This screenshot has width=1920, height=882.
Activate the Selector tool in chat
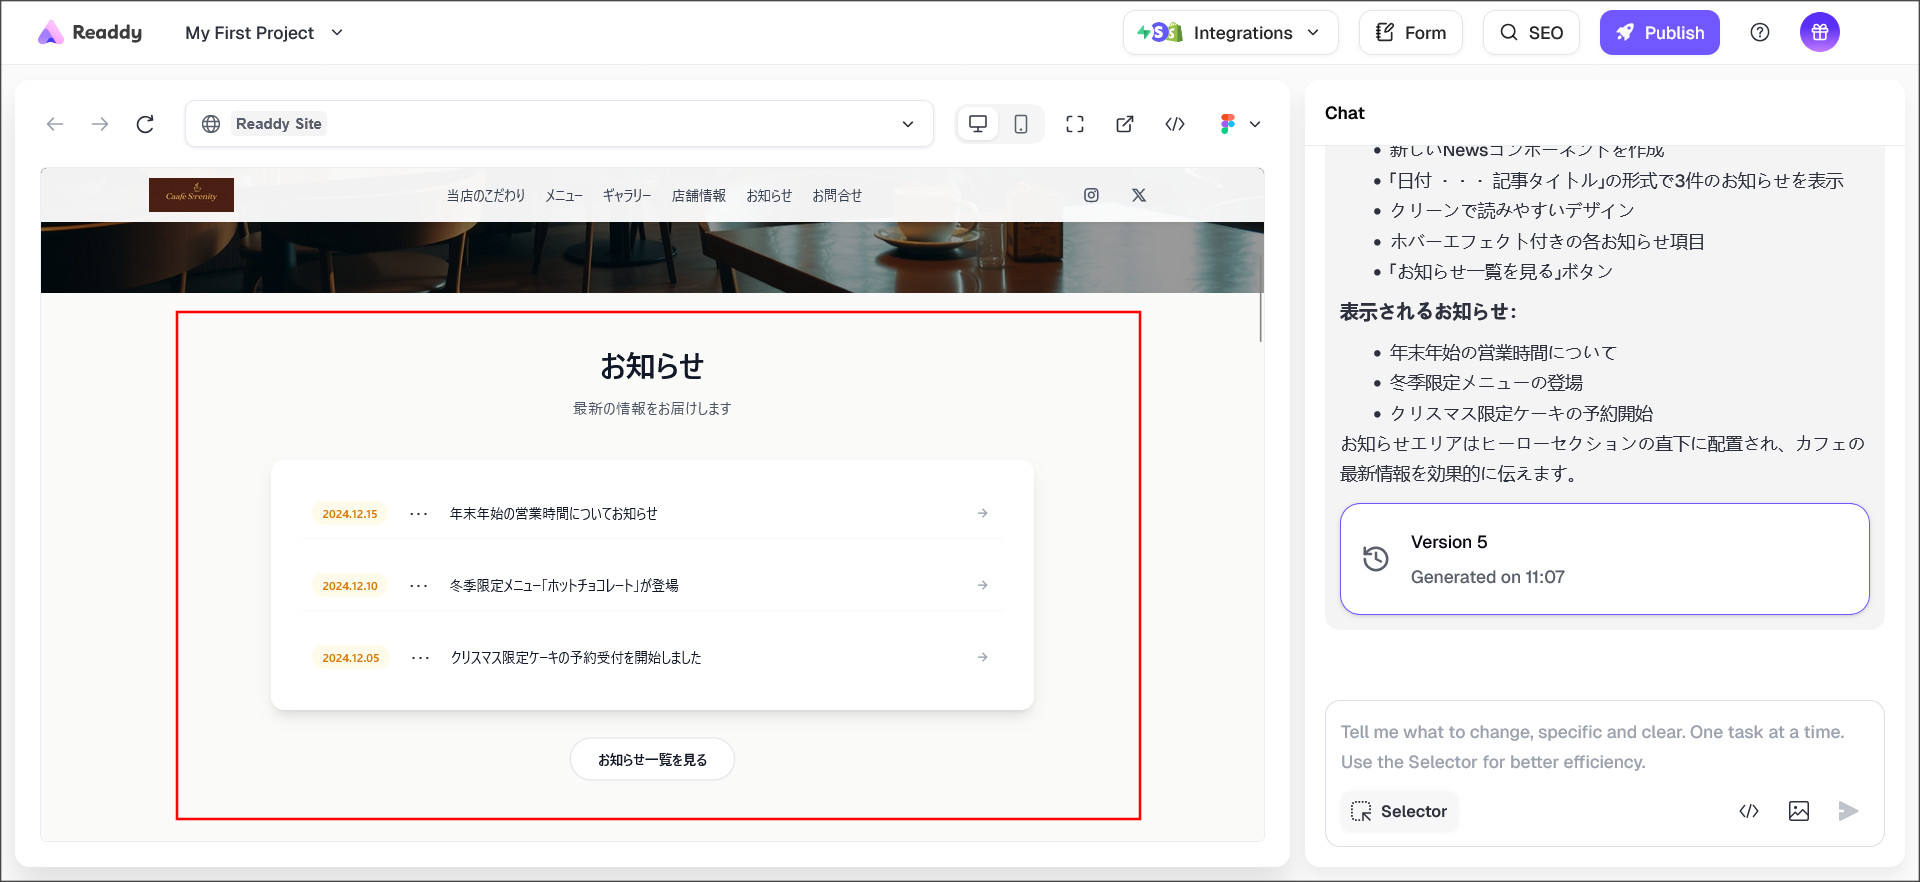pyautogui.click(x=1399, y=811)
